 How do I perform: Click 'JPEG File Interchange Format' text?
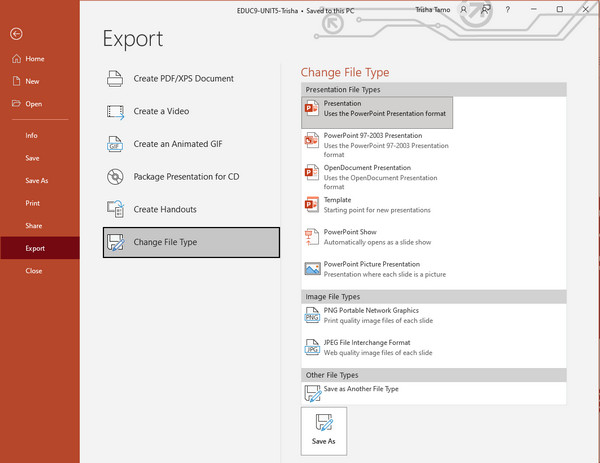pos(367,342)
